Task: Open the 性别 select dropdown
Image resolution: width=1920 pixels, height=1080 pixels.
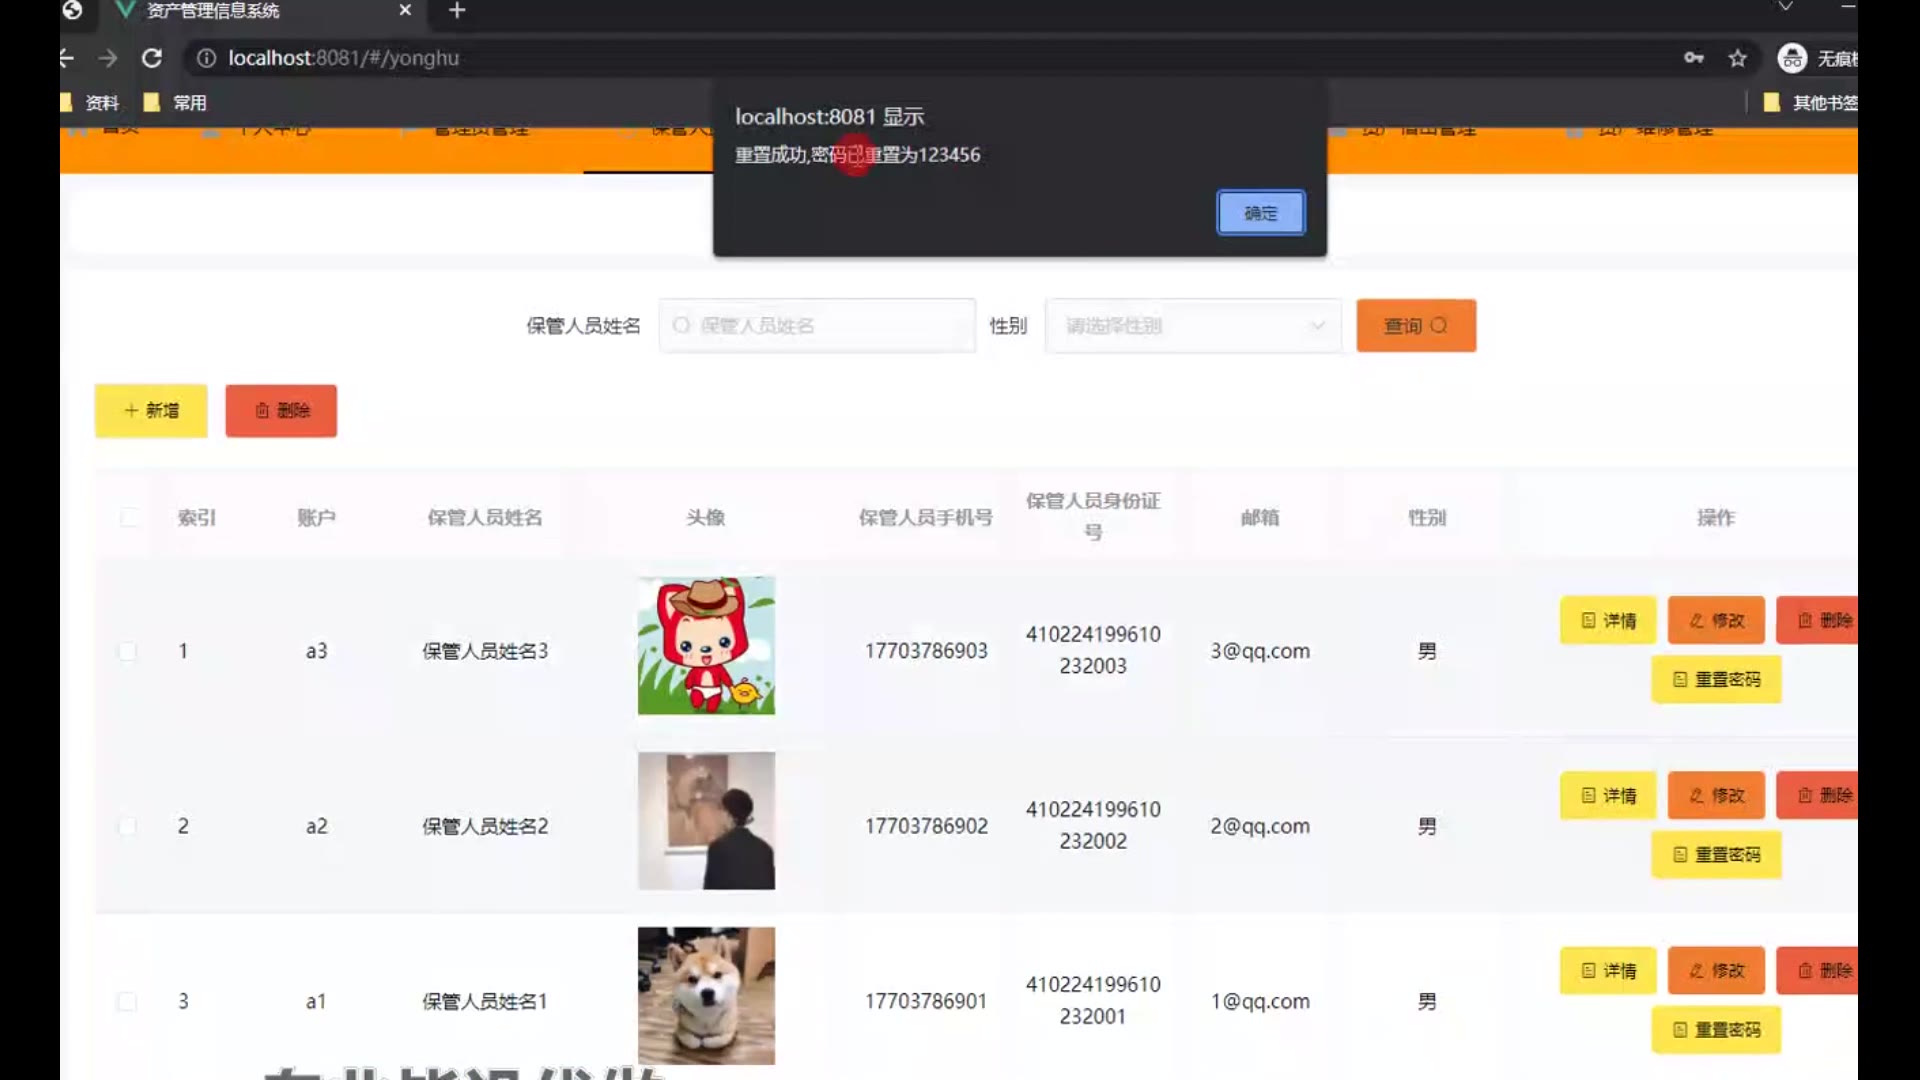Action: point(1193,325)
